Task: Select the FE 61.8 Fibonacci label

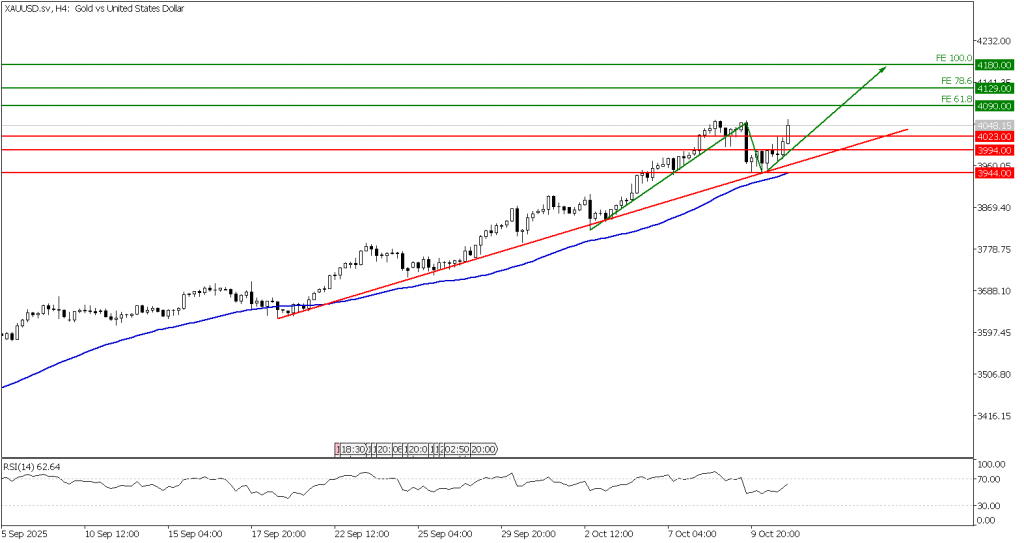Action: pyautogui.click(x=956, y=99)
